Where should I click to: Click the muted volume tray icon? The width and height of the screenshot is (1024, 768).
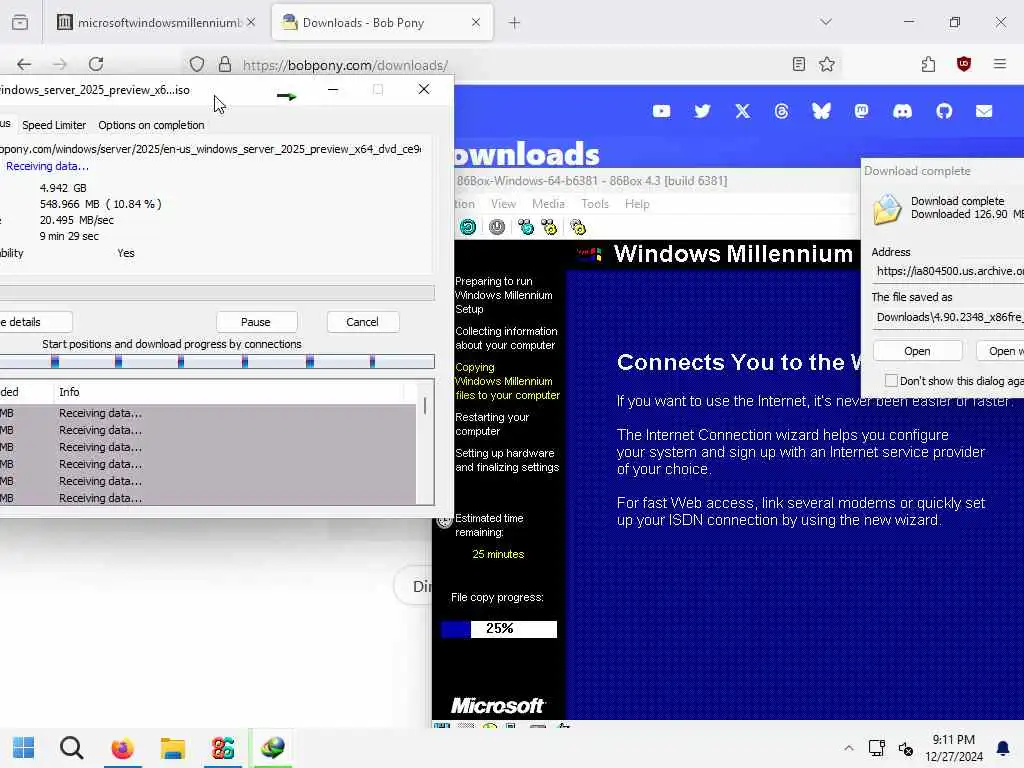pos(905,748)
